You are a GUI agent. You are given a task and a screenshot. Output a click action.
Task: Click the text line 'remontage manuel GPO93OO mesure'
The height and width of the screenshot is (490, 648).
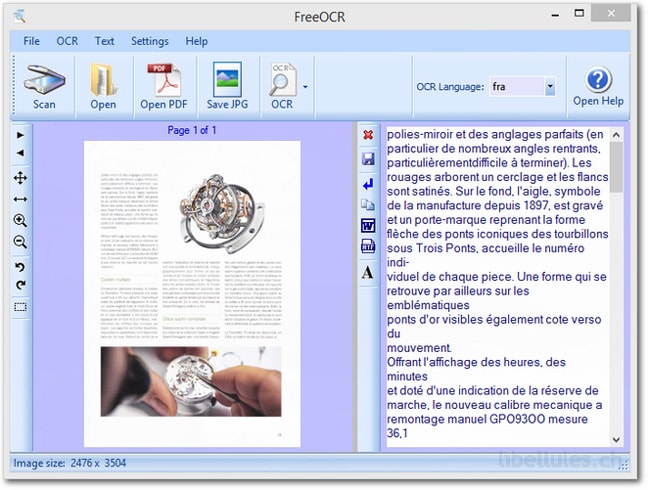[487, 419]
